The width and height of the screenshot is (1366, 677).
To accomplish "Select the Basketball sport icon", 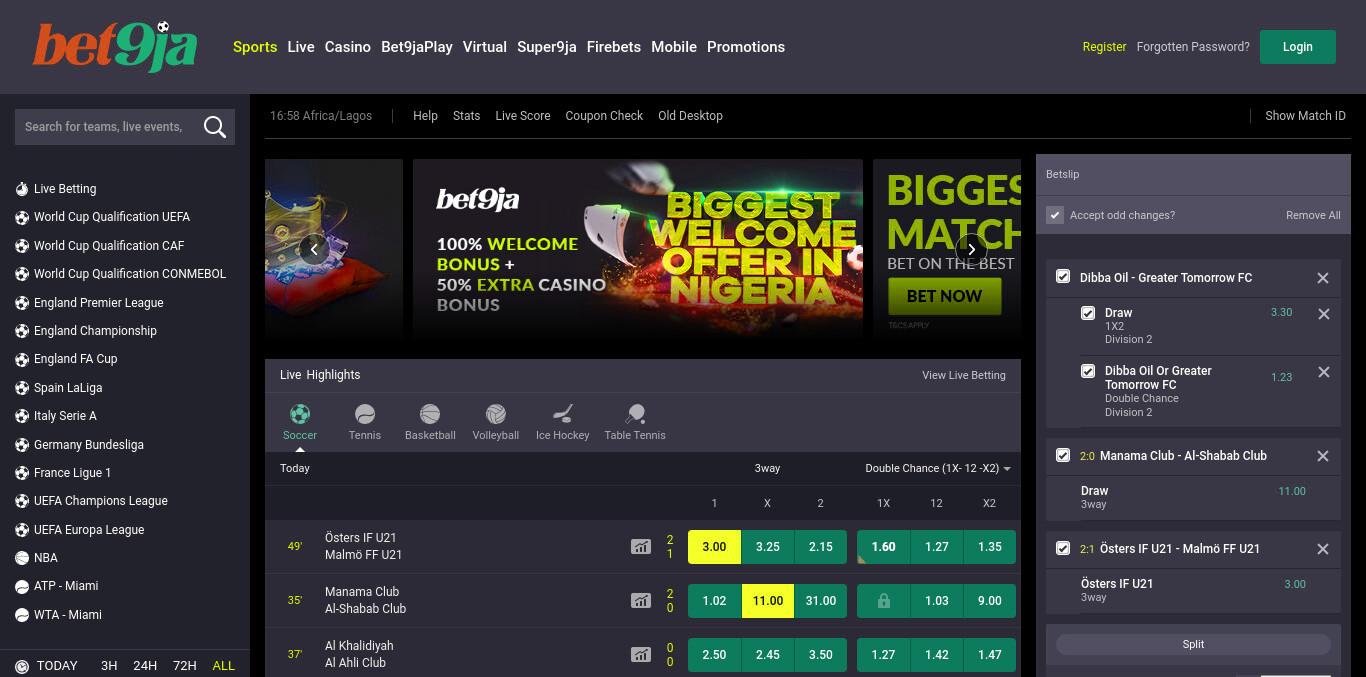I will coord(430,414).
